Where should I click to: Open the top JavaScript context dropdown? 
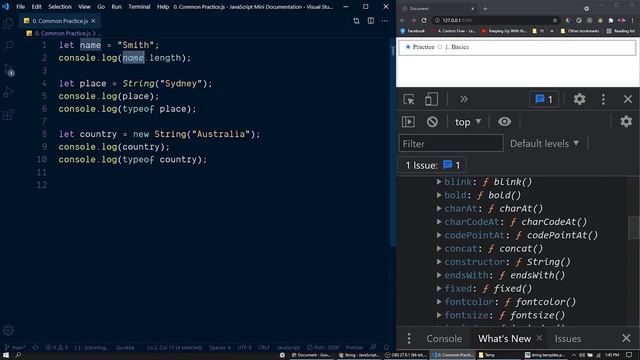[468, 122]
